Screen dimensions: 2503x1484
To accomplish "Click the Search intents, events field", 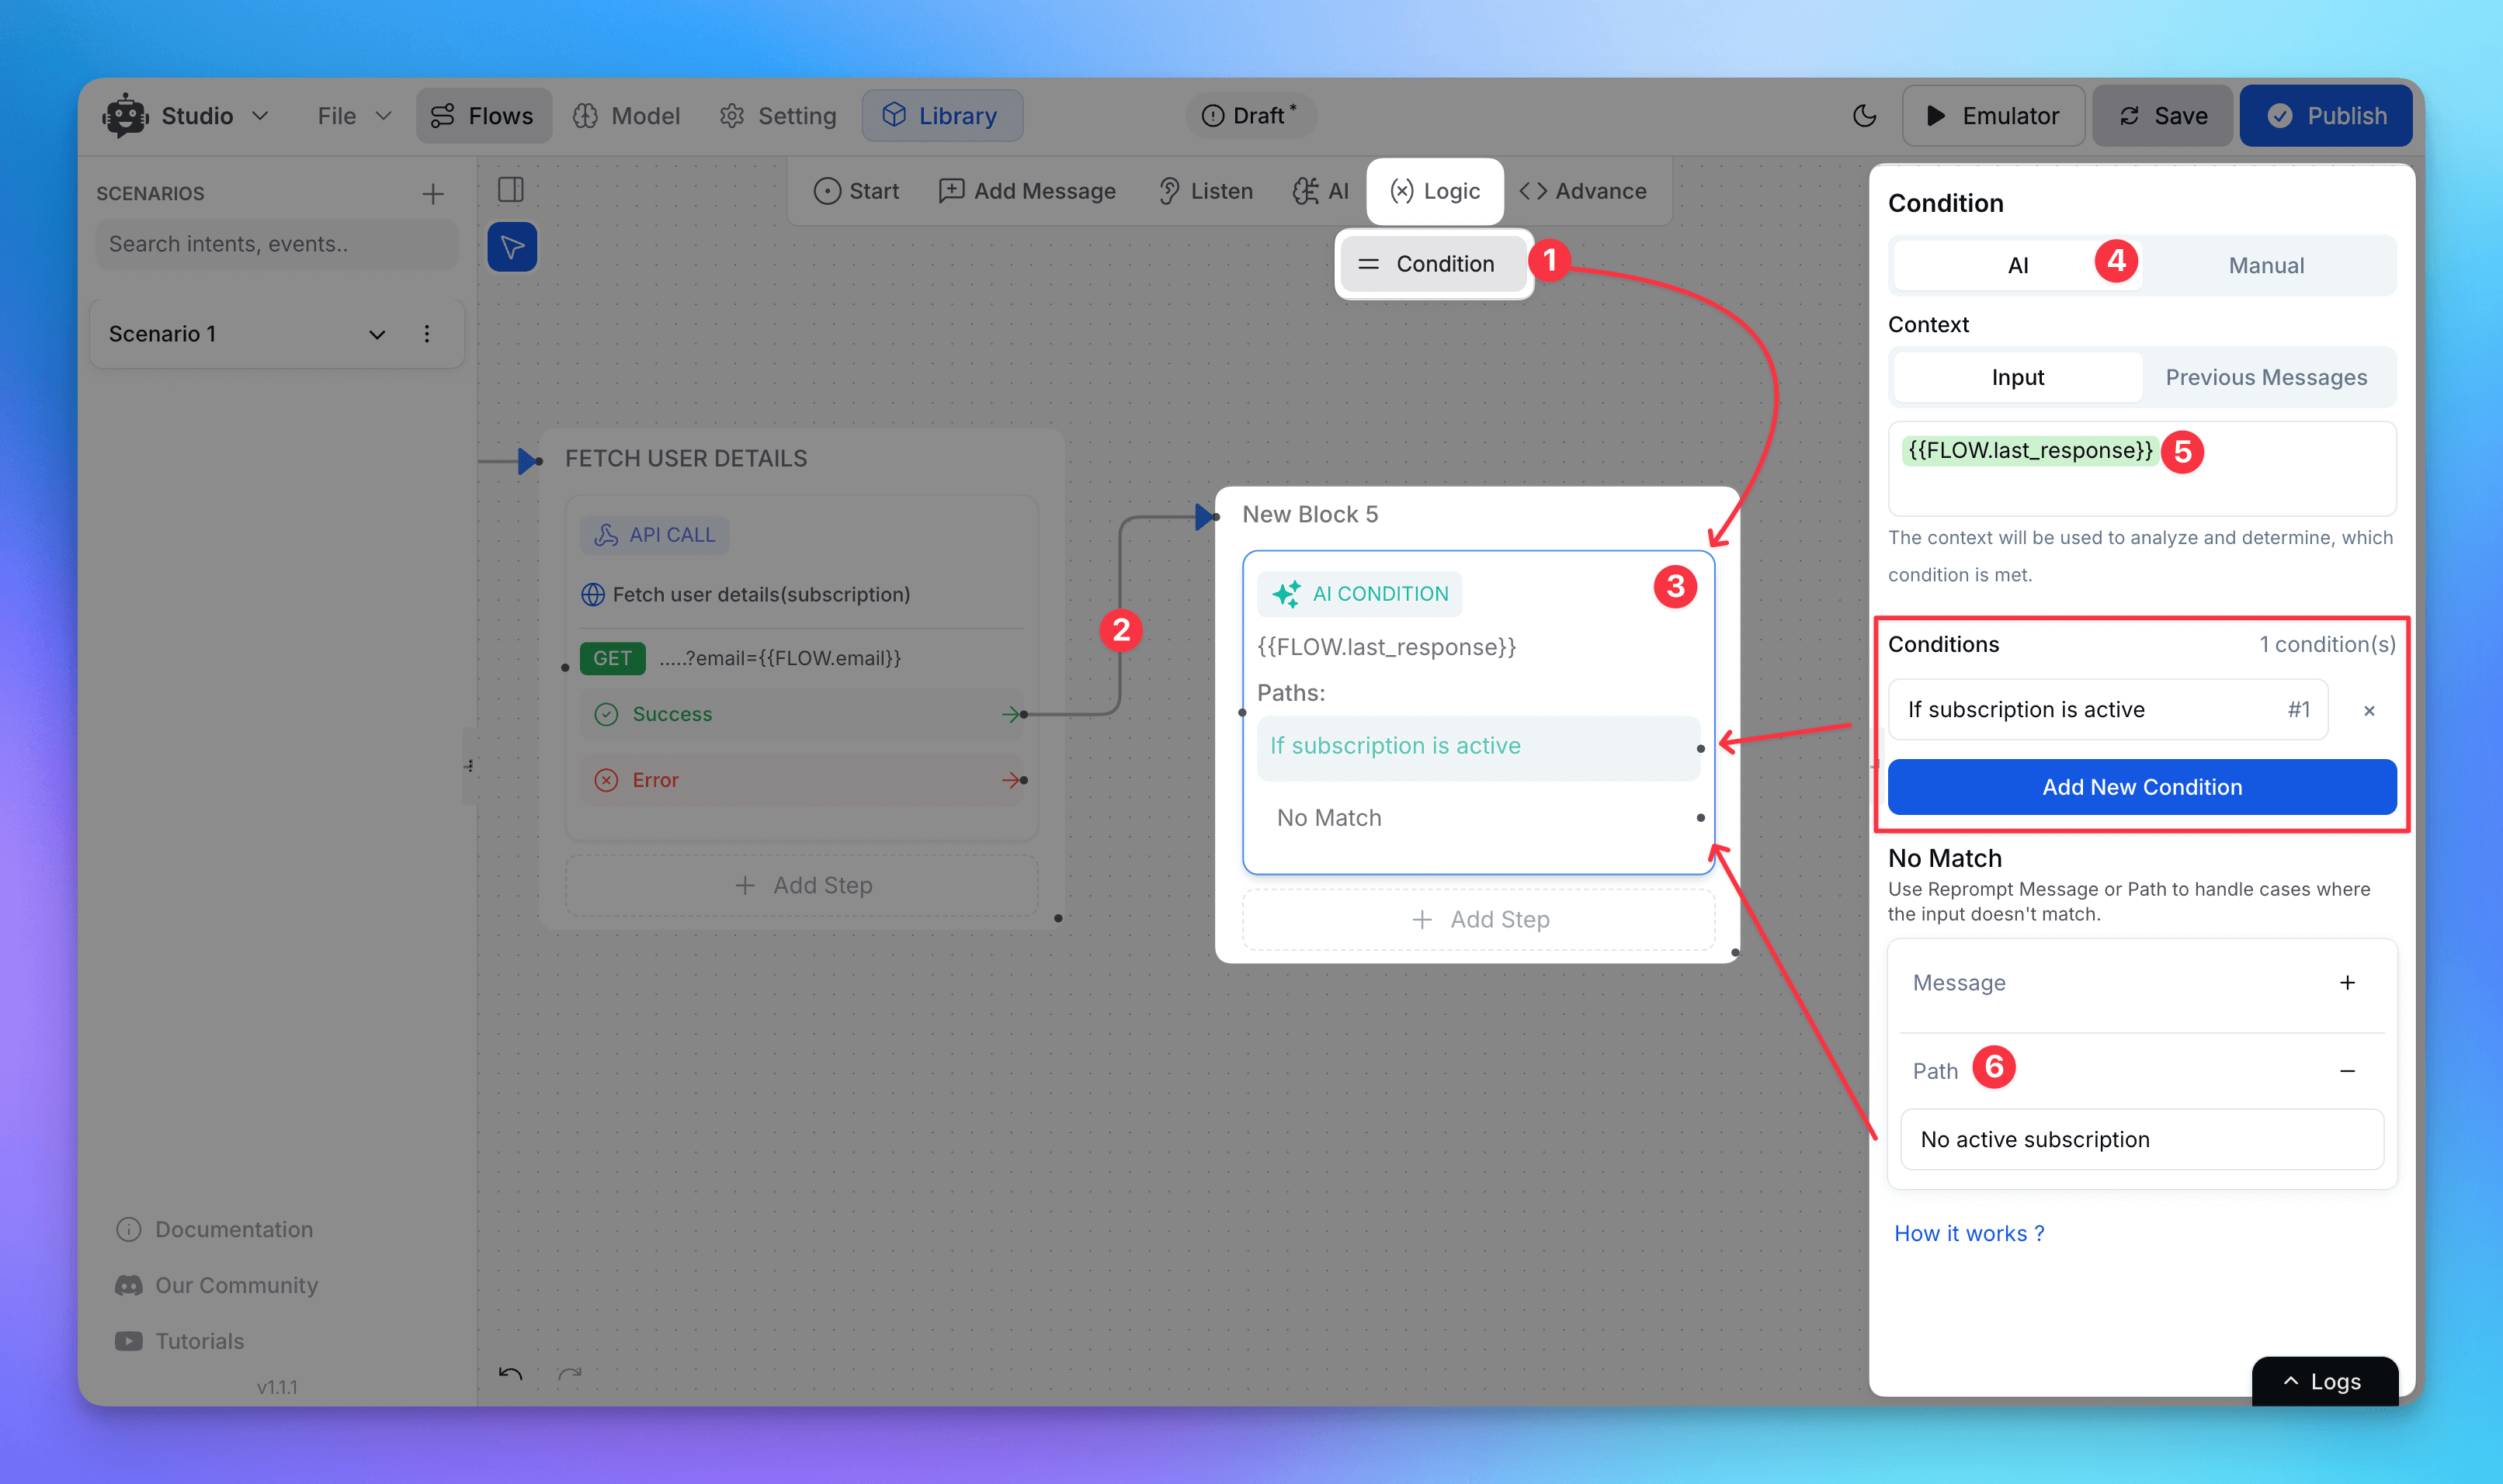I will (x=276, y=244).
